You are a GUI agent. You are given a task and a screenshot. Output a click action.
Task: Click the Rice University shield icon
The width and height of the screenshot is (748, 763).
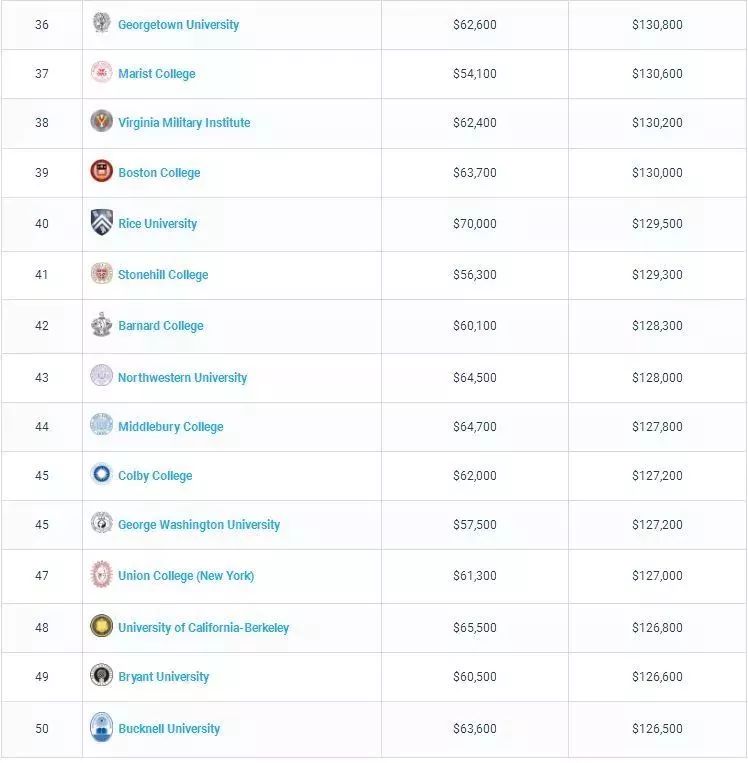(101, 222)
